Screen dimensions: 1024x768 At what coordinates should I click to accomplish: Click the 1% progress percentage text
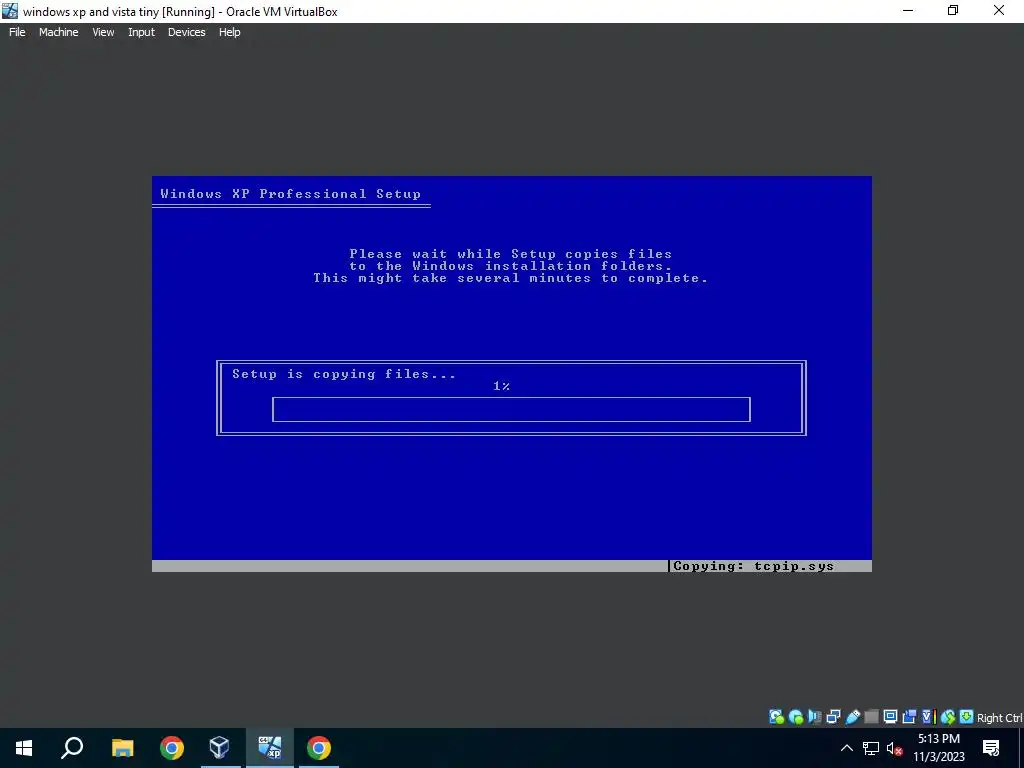coord(502,386)
